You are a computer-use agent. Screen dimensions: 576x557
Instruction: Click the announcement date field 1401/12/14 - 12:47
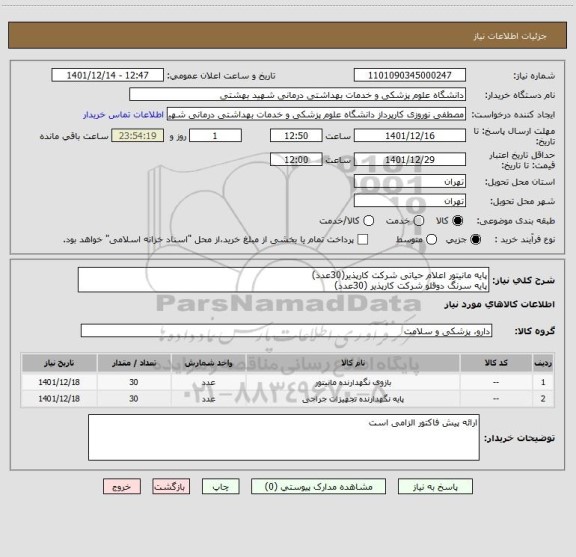(x=108, y=75)
